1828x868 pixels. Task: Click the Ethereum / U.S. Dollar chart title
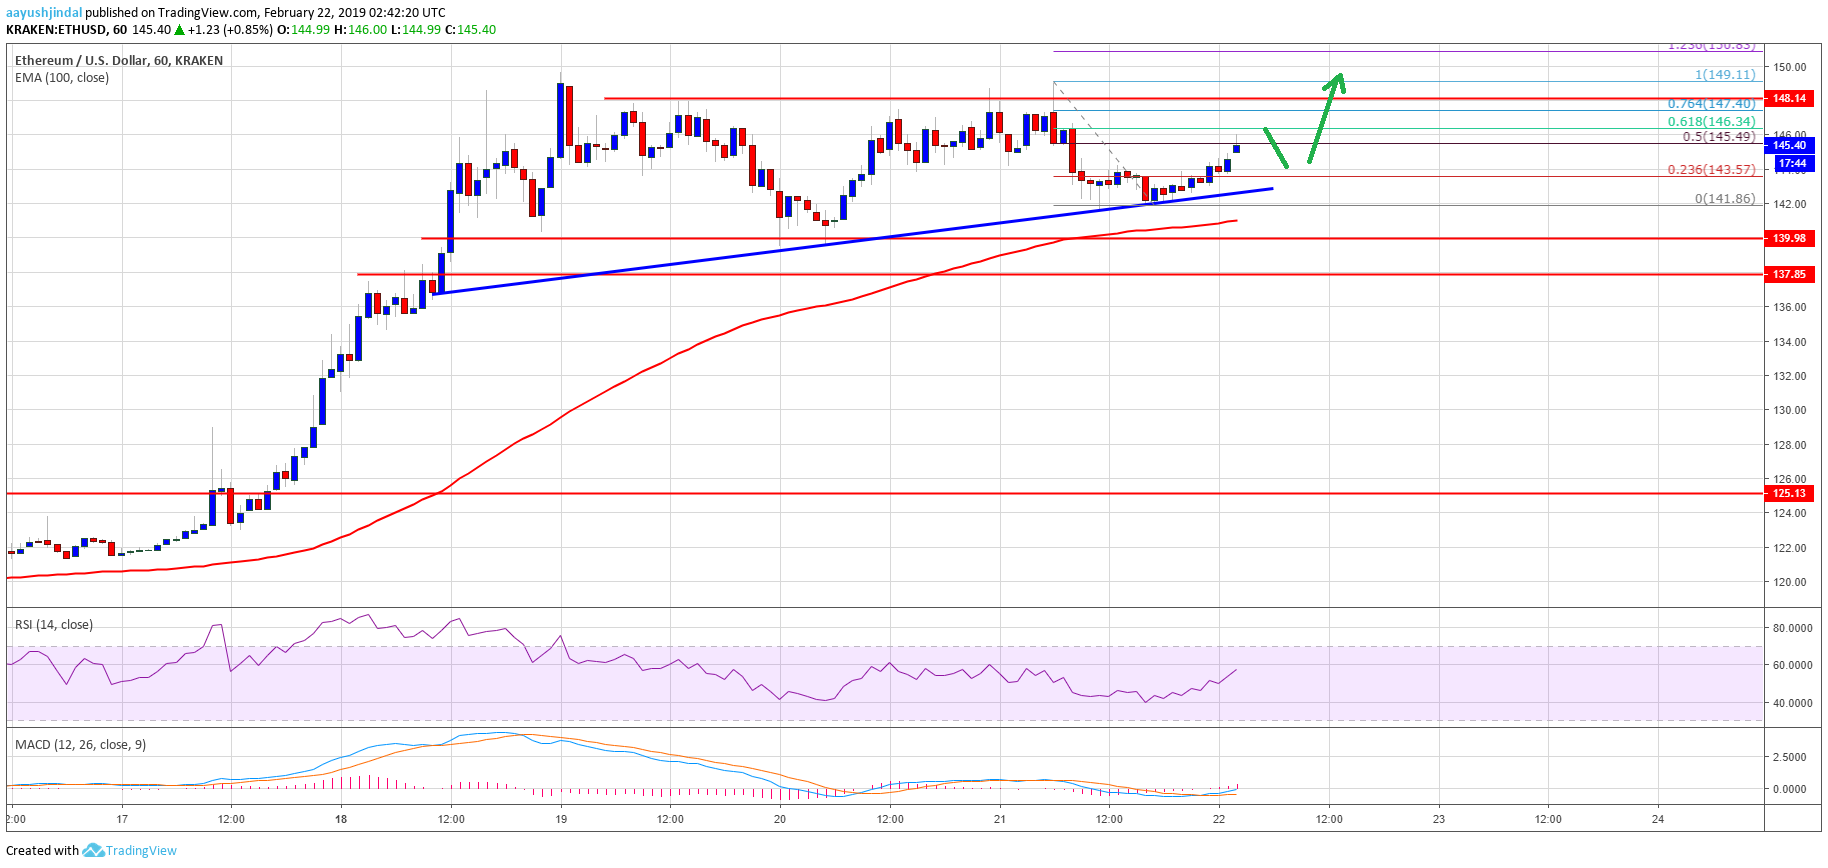118,61
